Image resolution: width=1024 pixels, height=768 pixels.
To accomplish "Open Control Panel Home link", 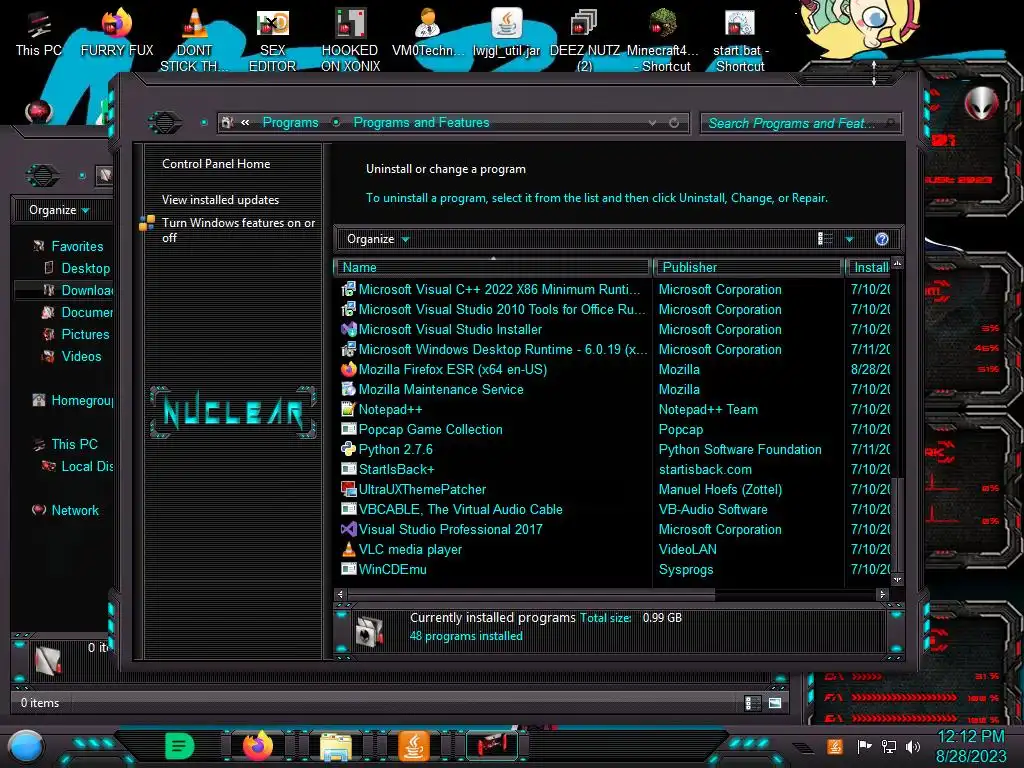I will click(x=216, y=164).
